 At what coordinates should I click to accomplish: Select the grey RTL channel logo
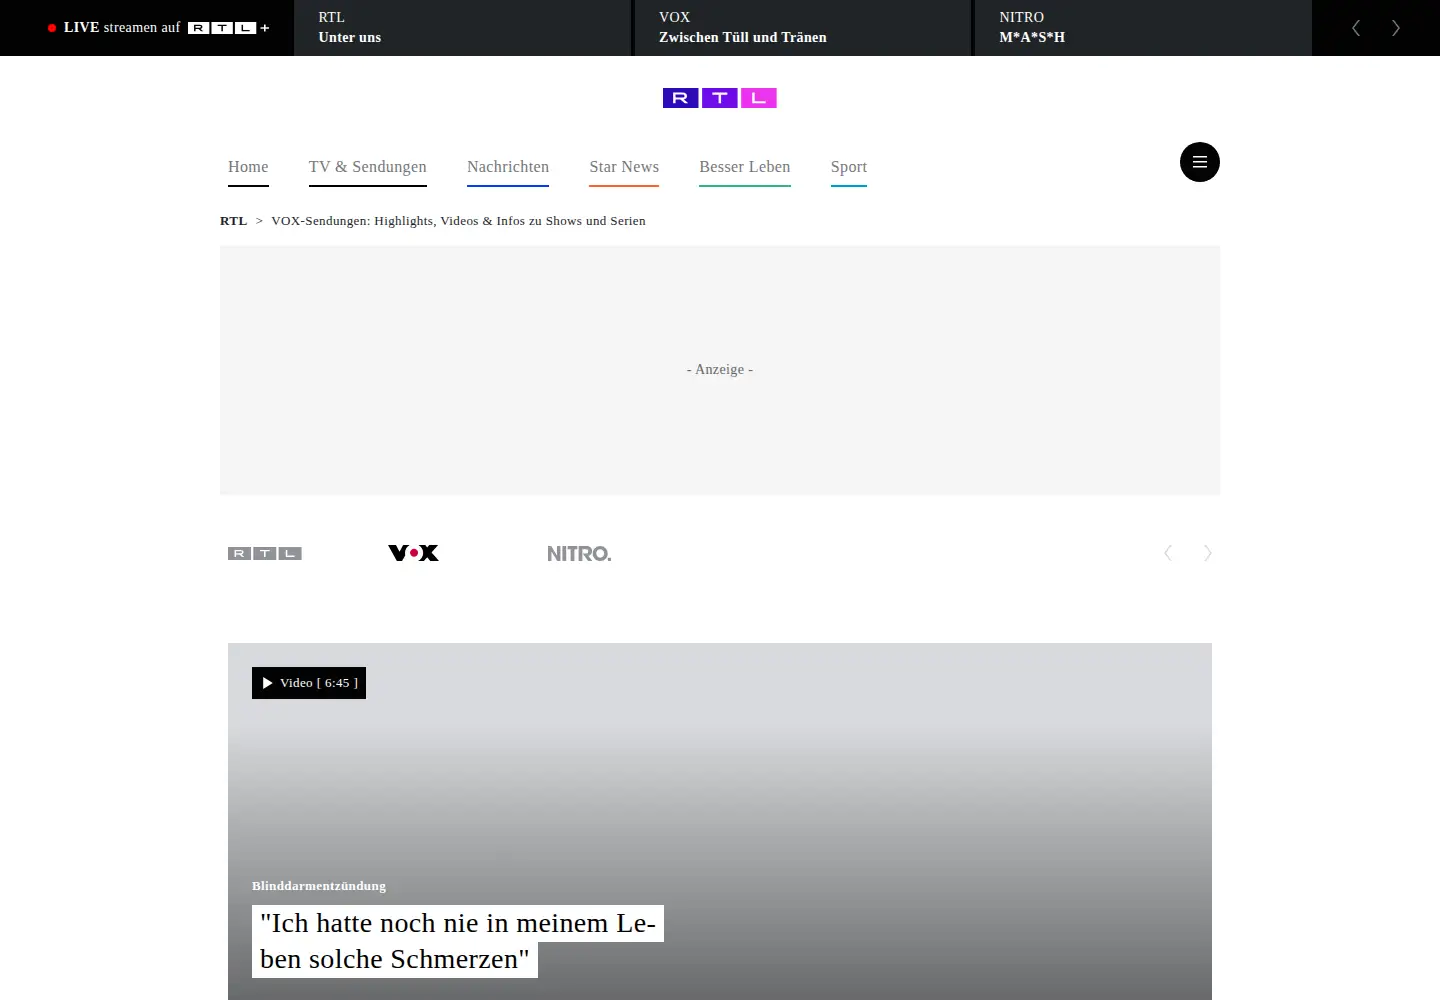tap(265, 553)
